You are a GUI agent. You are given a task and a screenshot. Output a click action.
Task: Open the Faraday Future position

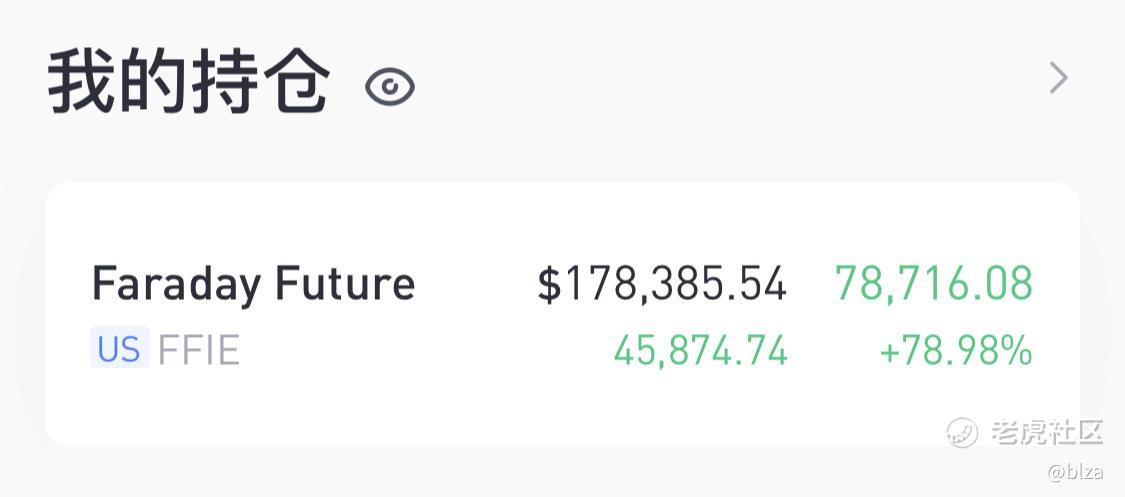(562, 314)
